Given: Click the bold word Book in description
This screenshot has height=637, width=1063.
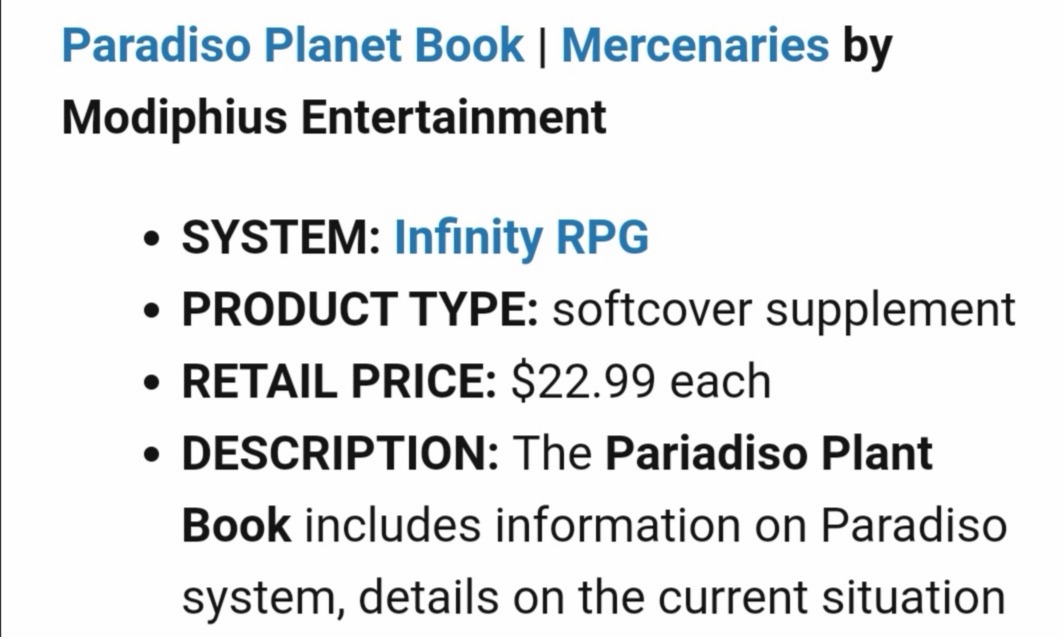Looking at the screenshot, I should click(x=237, y=526).
